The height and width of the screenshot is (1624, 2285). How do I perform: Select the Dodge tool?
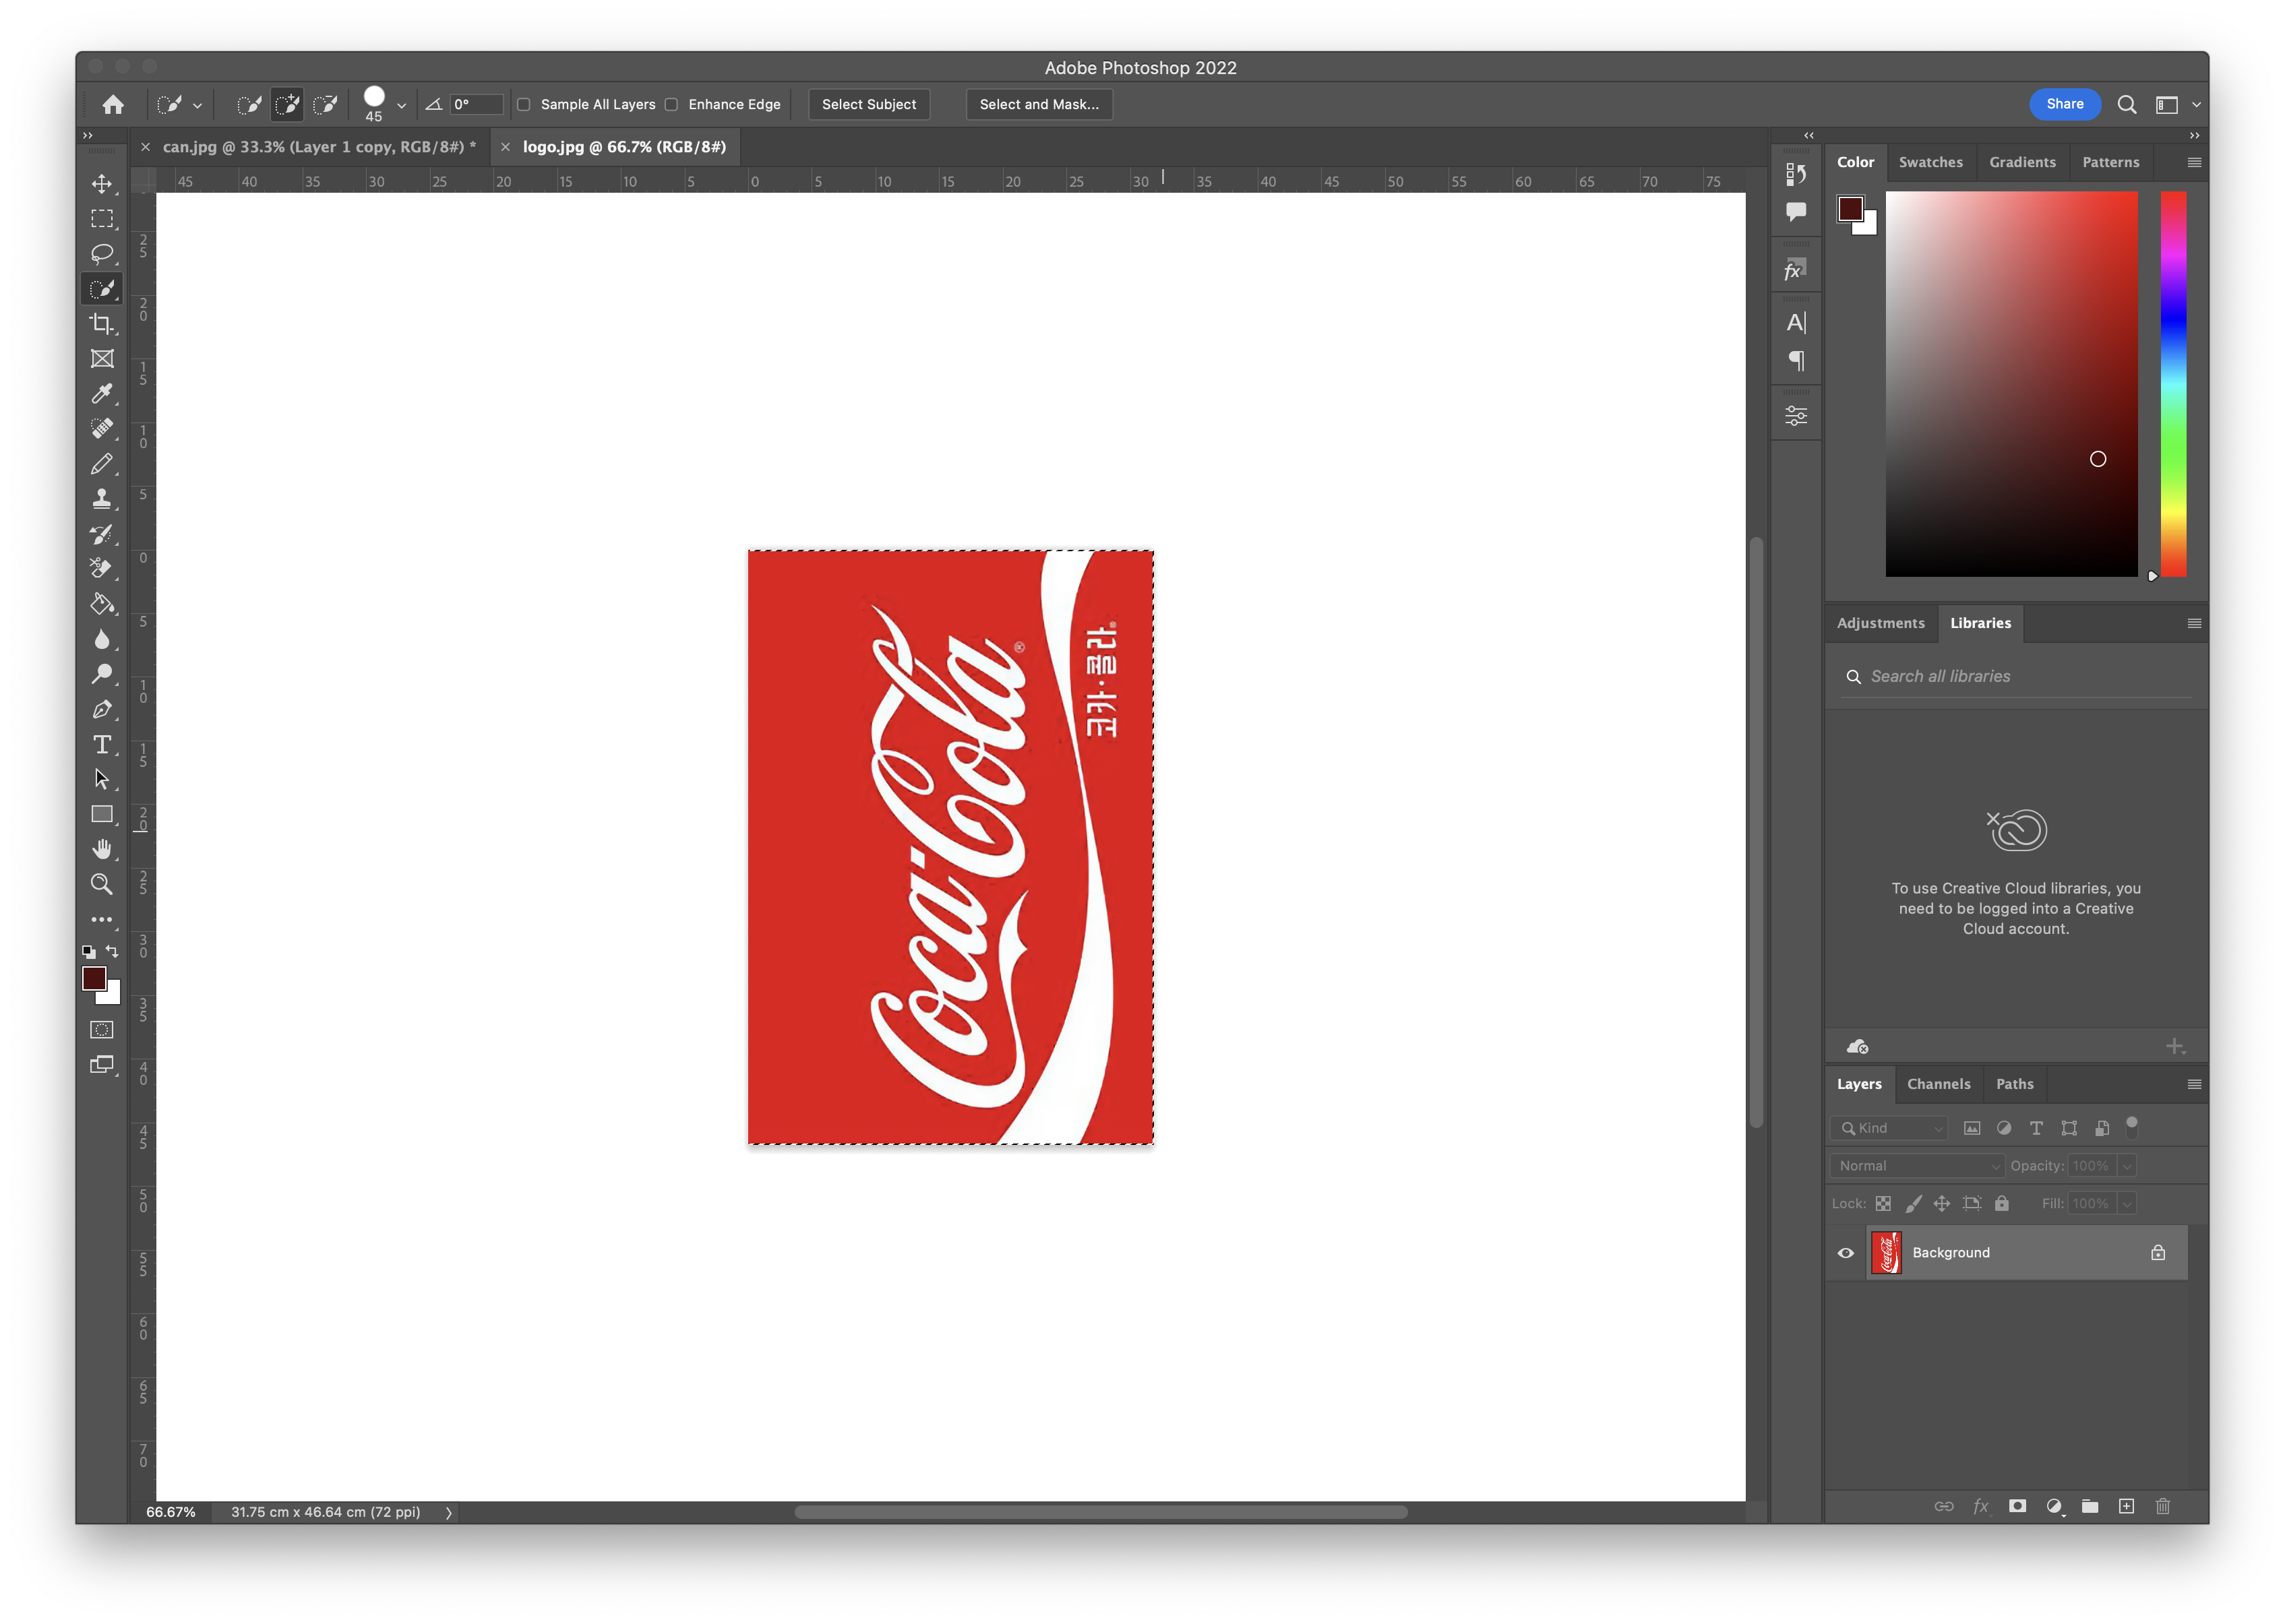[102, 674]
